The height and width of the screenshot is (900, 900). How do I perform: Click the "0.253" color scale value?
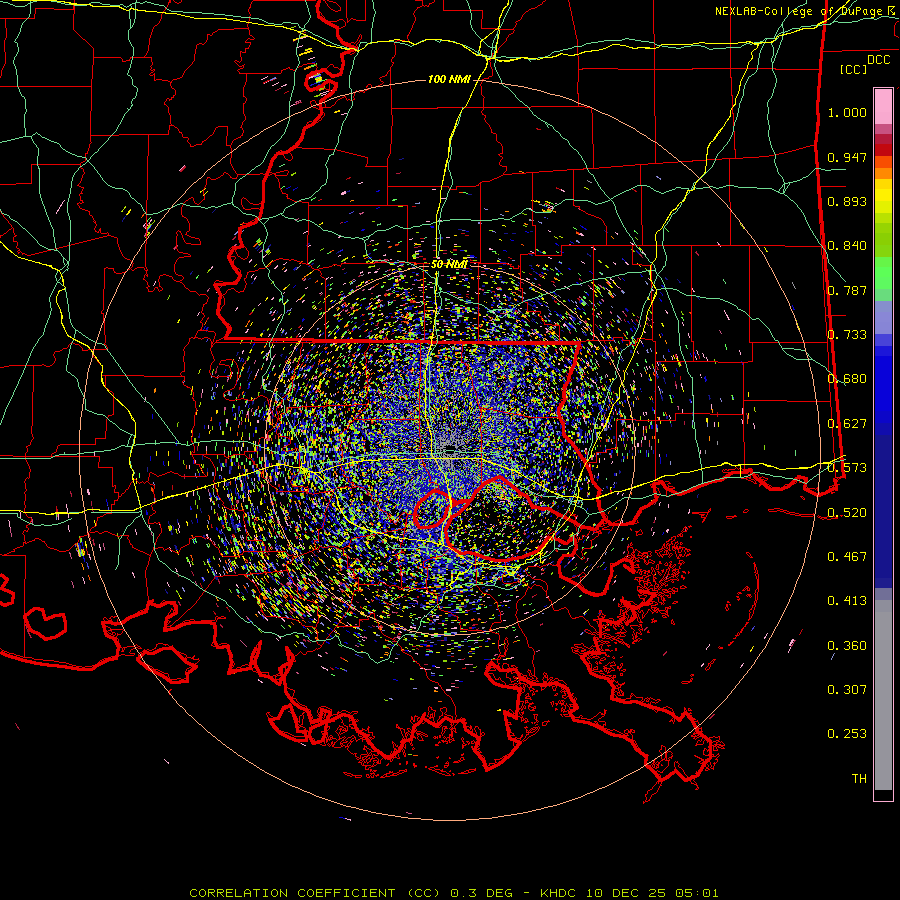point(847,734)
